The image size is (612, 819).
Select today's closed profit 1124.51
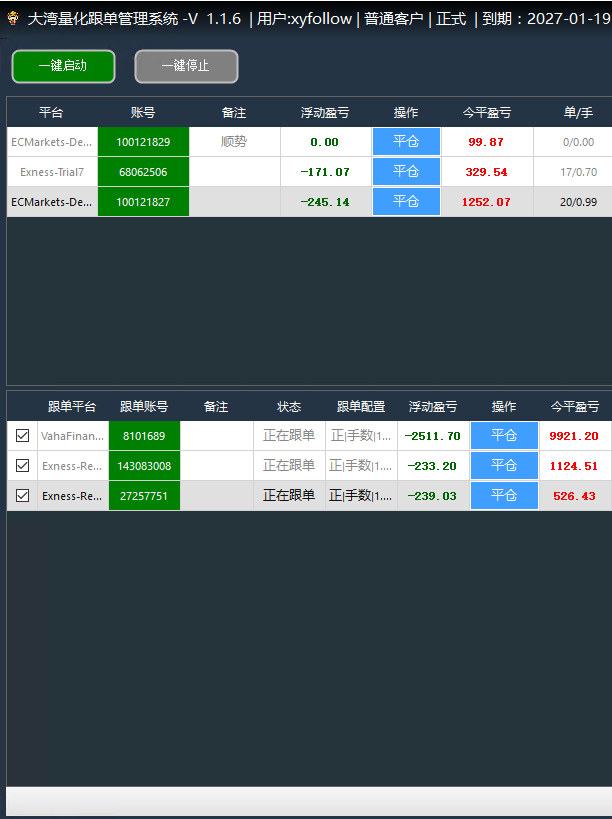click(x=574, y=466)
